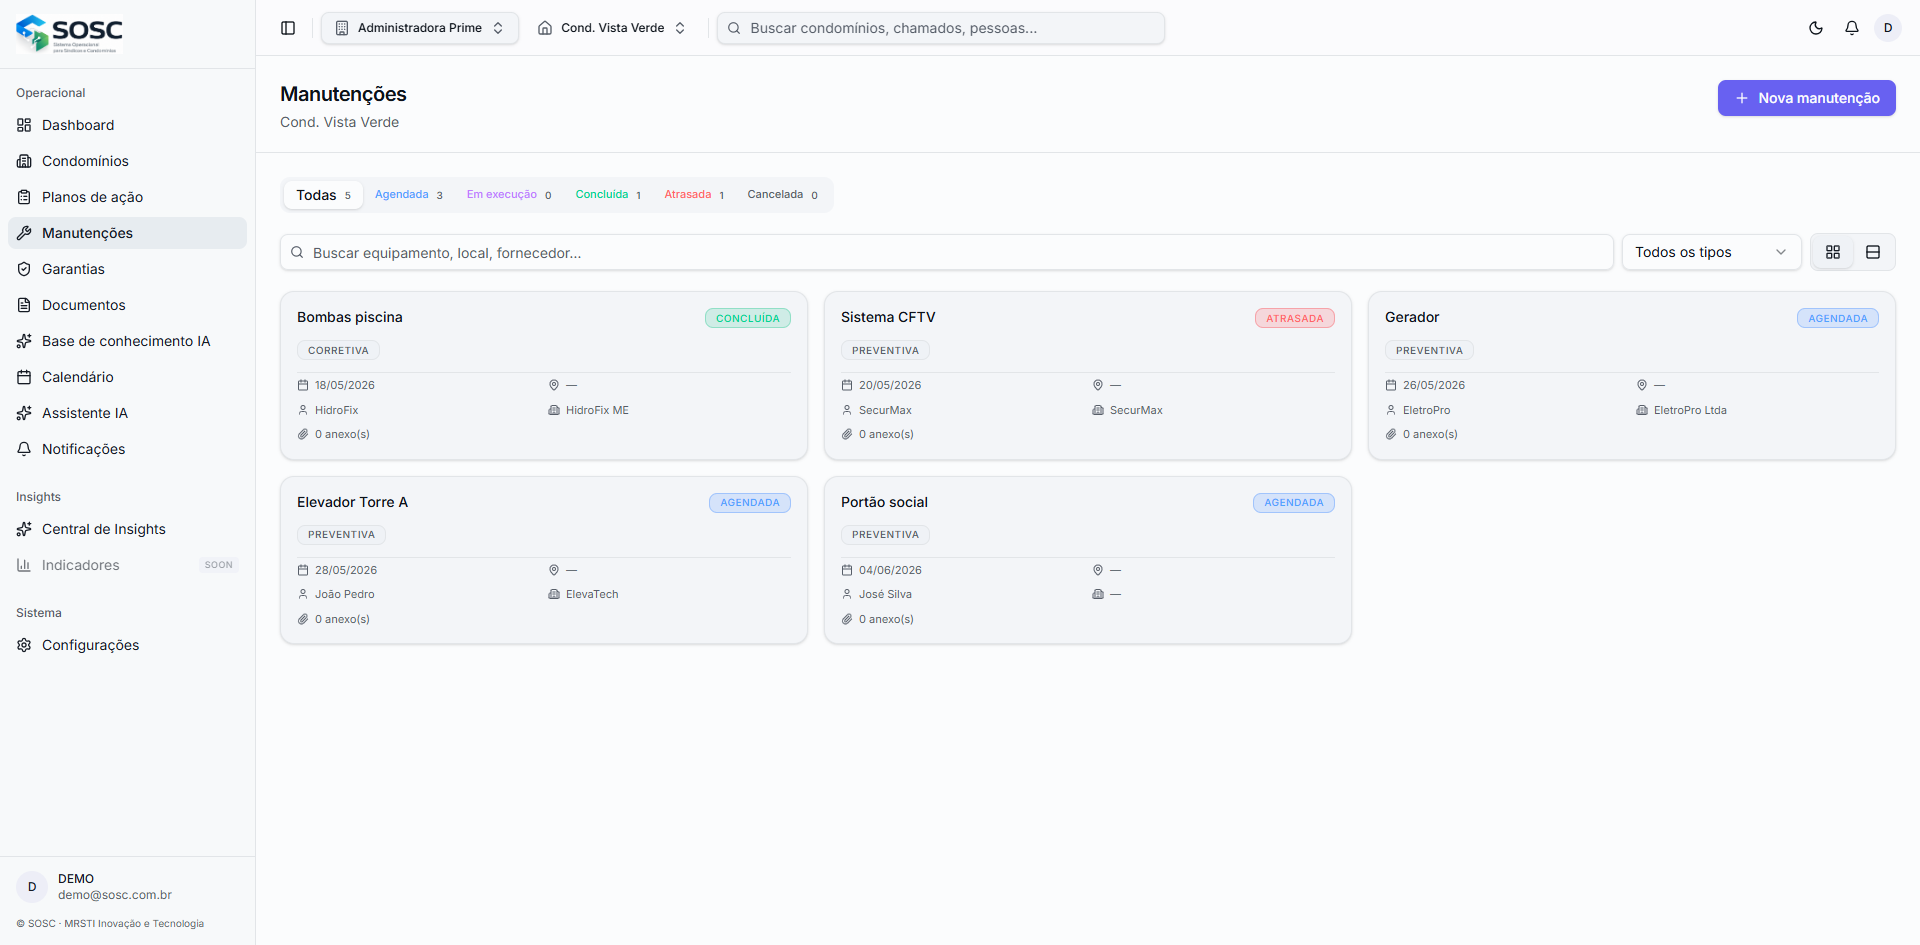
Task: Click calendar icon on Portão social card
Action: [x=847, y=570]
